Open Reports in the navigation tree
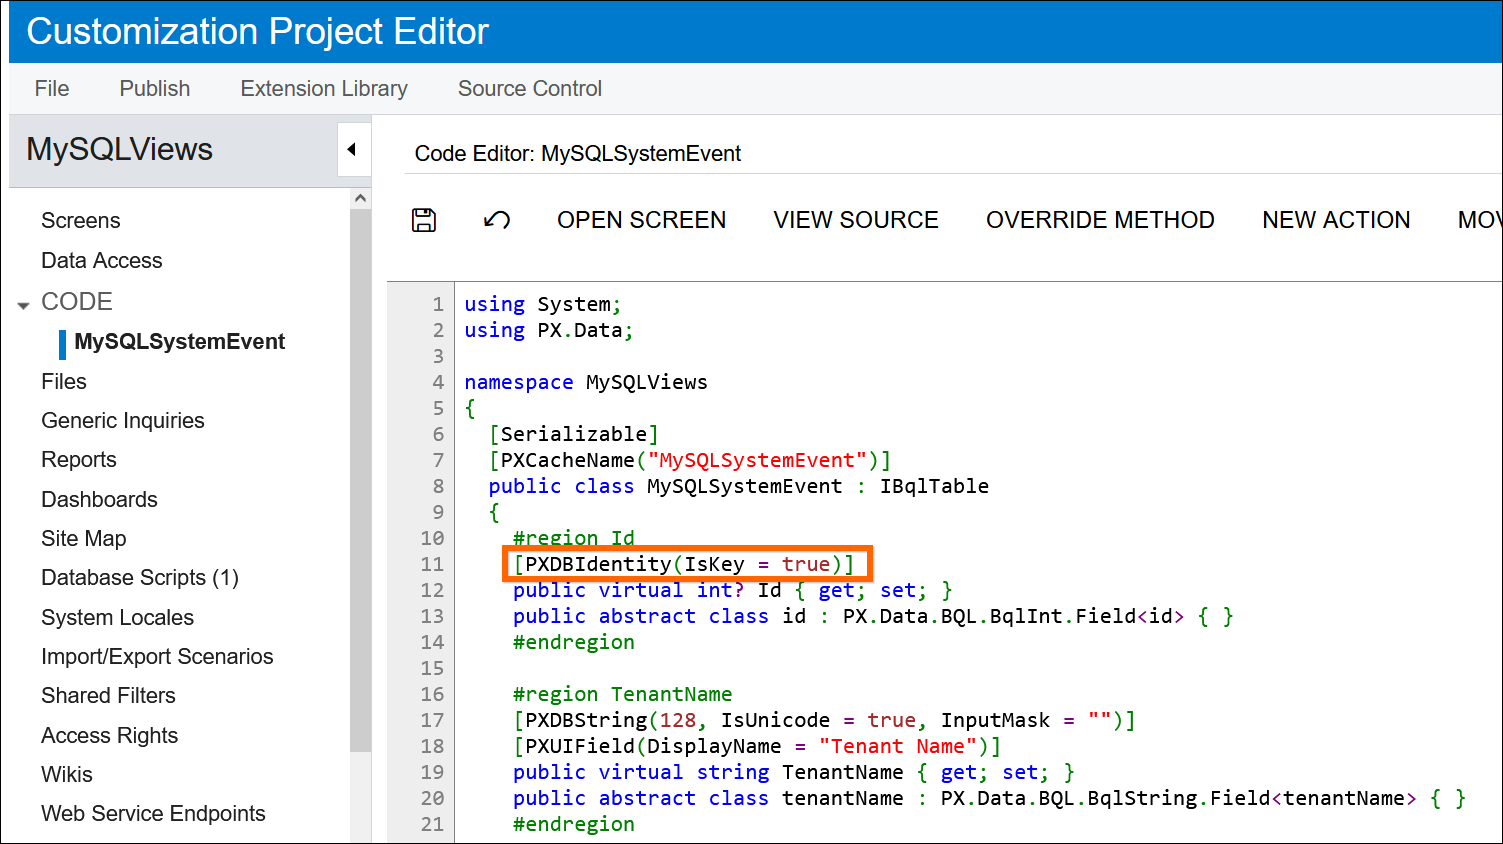The image size is (1503, 844). pyautogui.click(x=79, y=459)
